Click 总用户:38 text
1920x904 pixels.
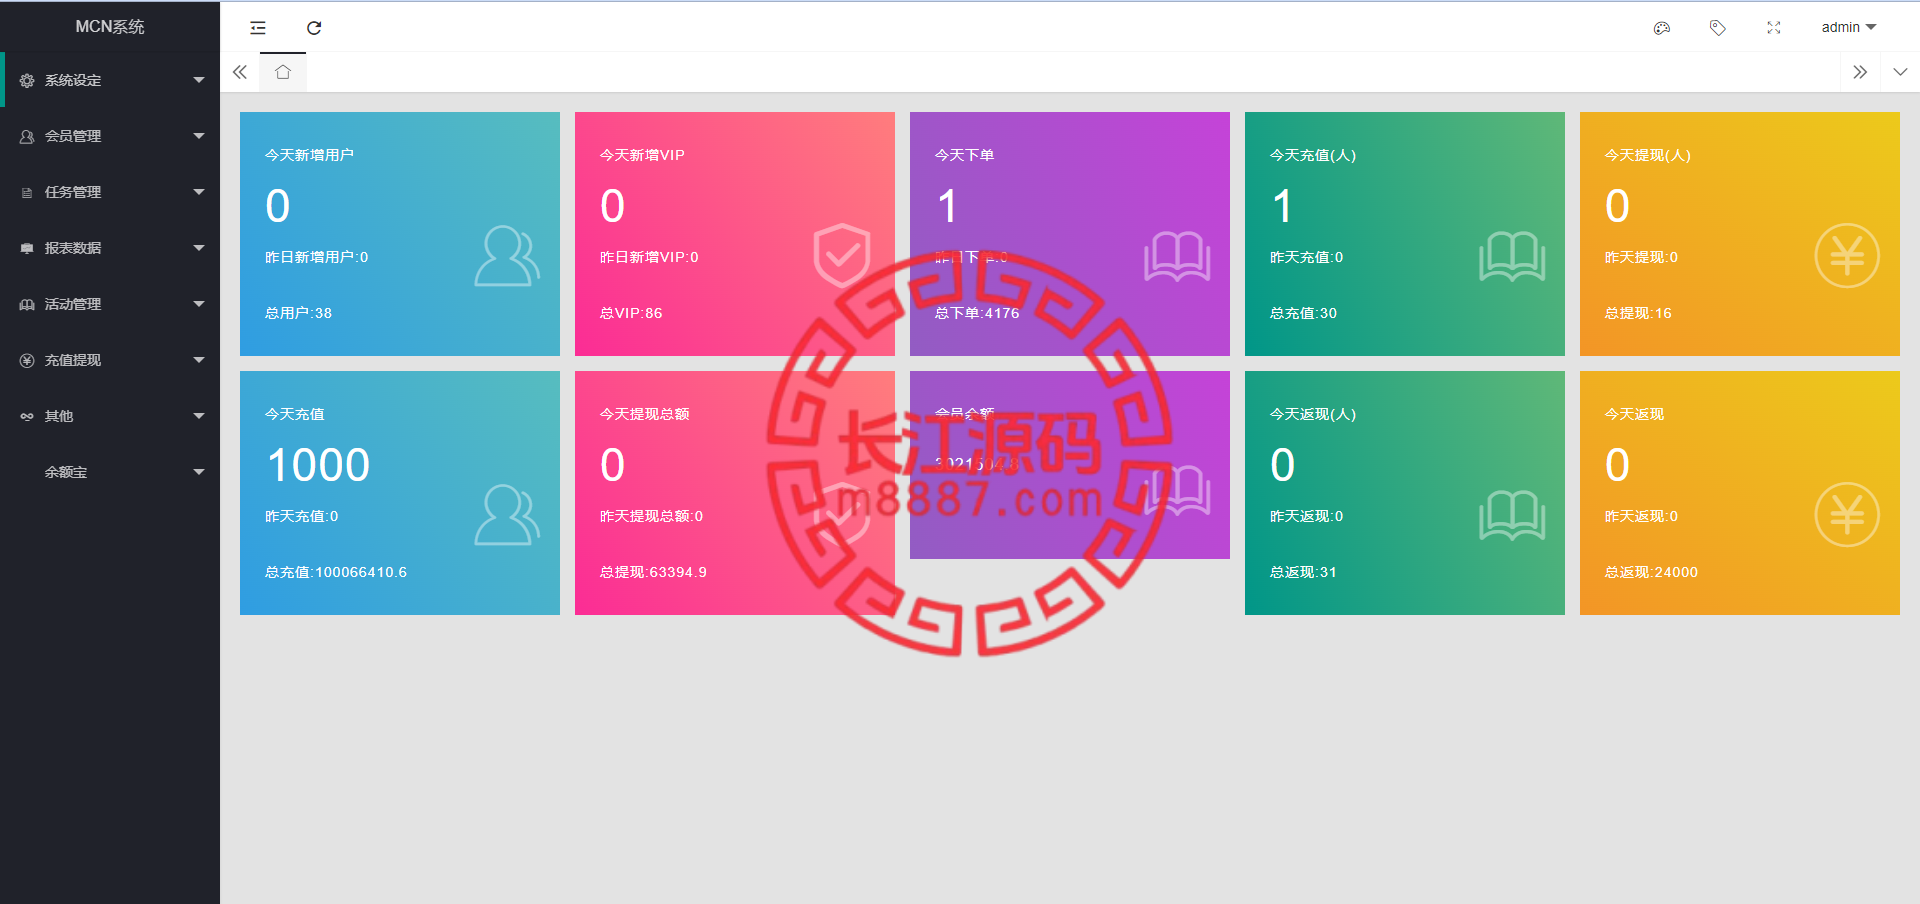[x=298, y=313]
